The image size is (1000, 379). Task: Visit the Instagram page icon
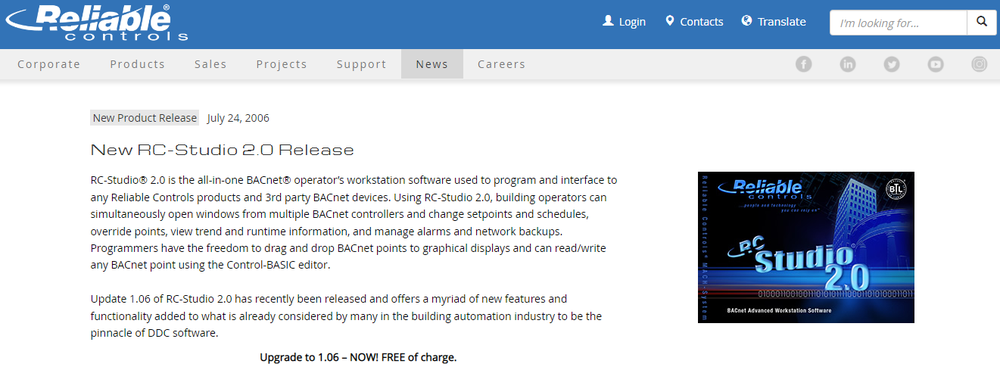coord(980,64)
